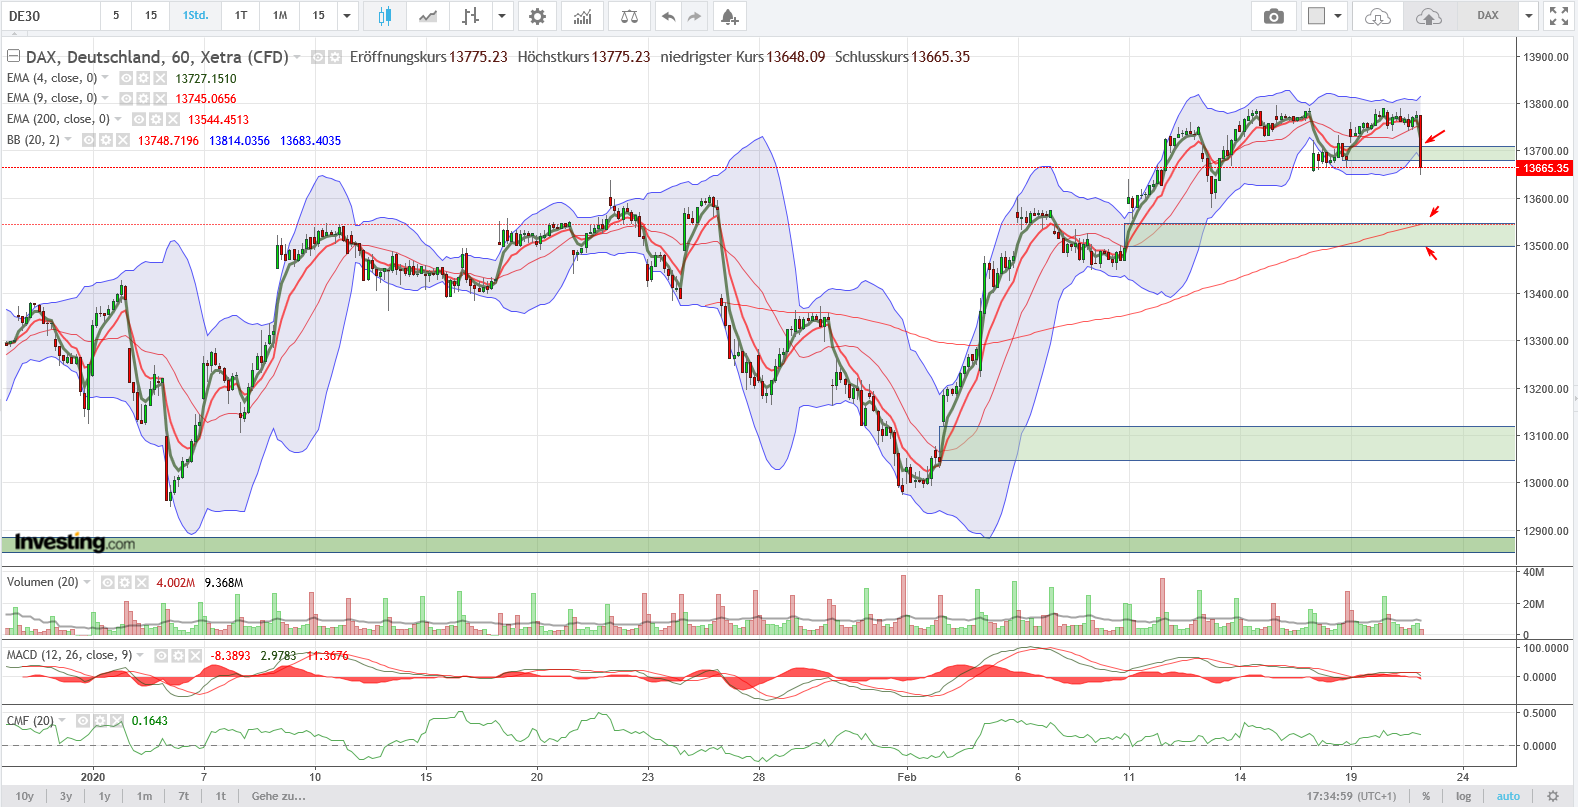Image resolution: width=1578 pixels, height=807 pixels.
Task: Hide the EMA 200 indicator
Action: pyautogui.click(x=139, y=119)
